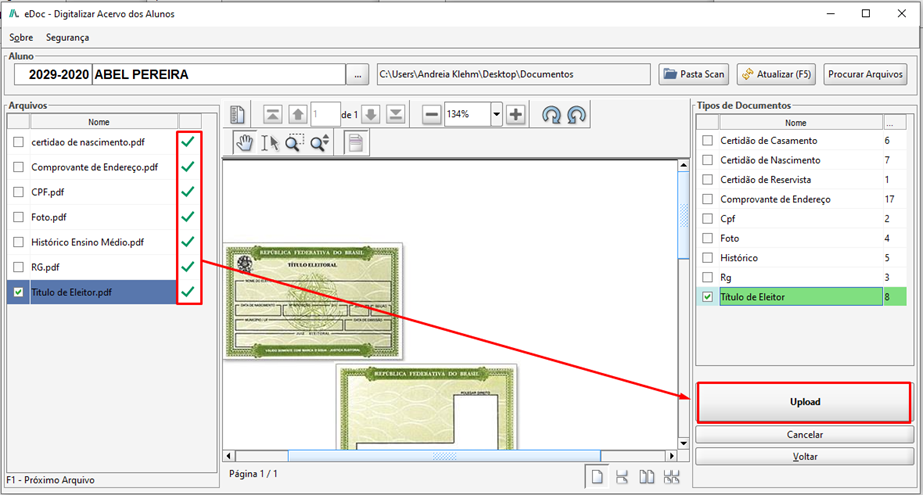Screen dimensions: 923x495
Task: Open the Segurança menu
Action: coord(68,37)
